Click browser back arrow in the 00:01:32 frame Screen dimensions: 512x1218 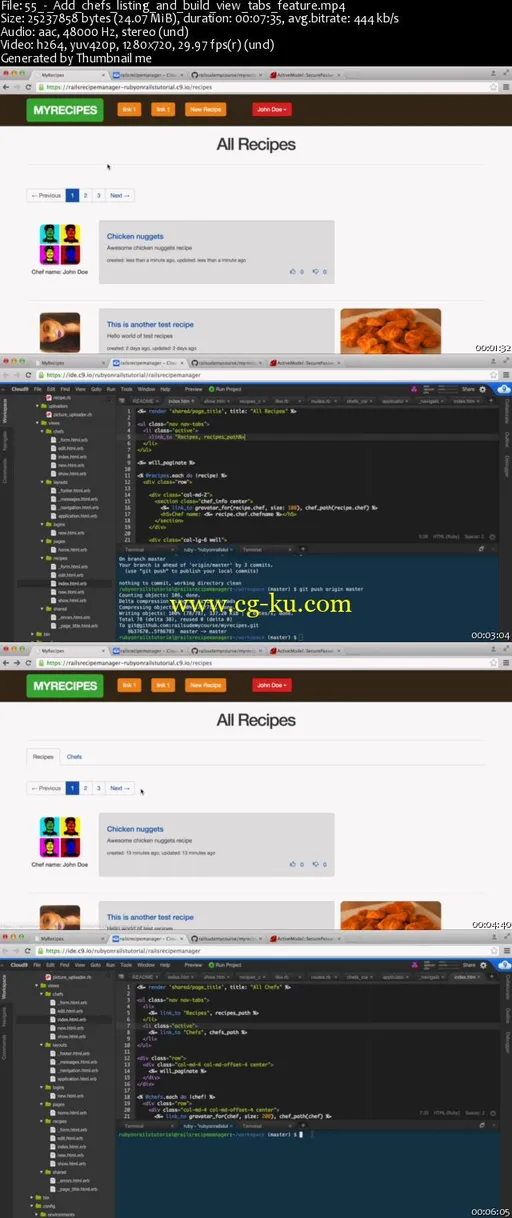pyautogui.click(x=7, y=87)
